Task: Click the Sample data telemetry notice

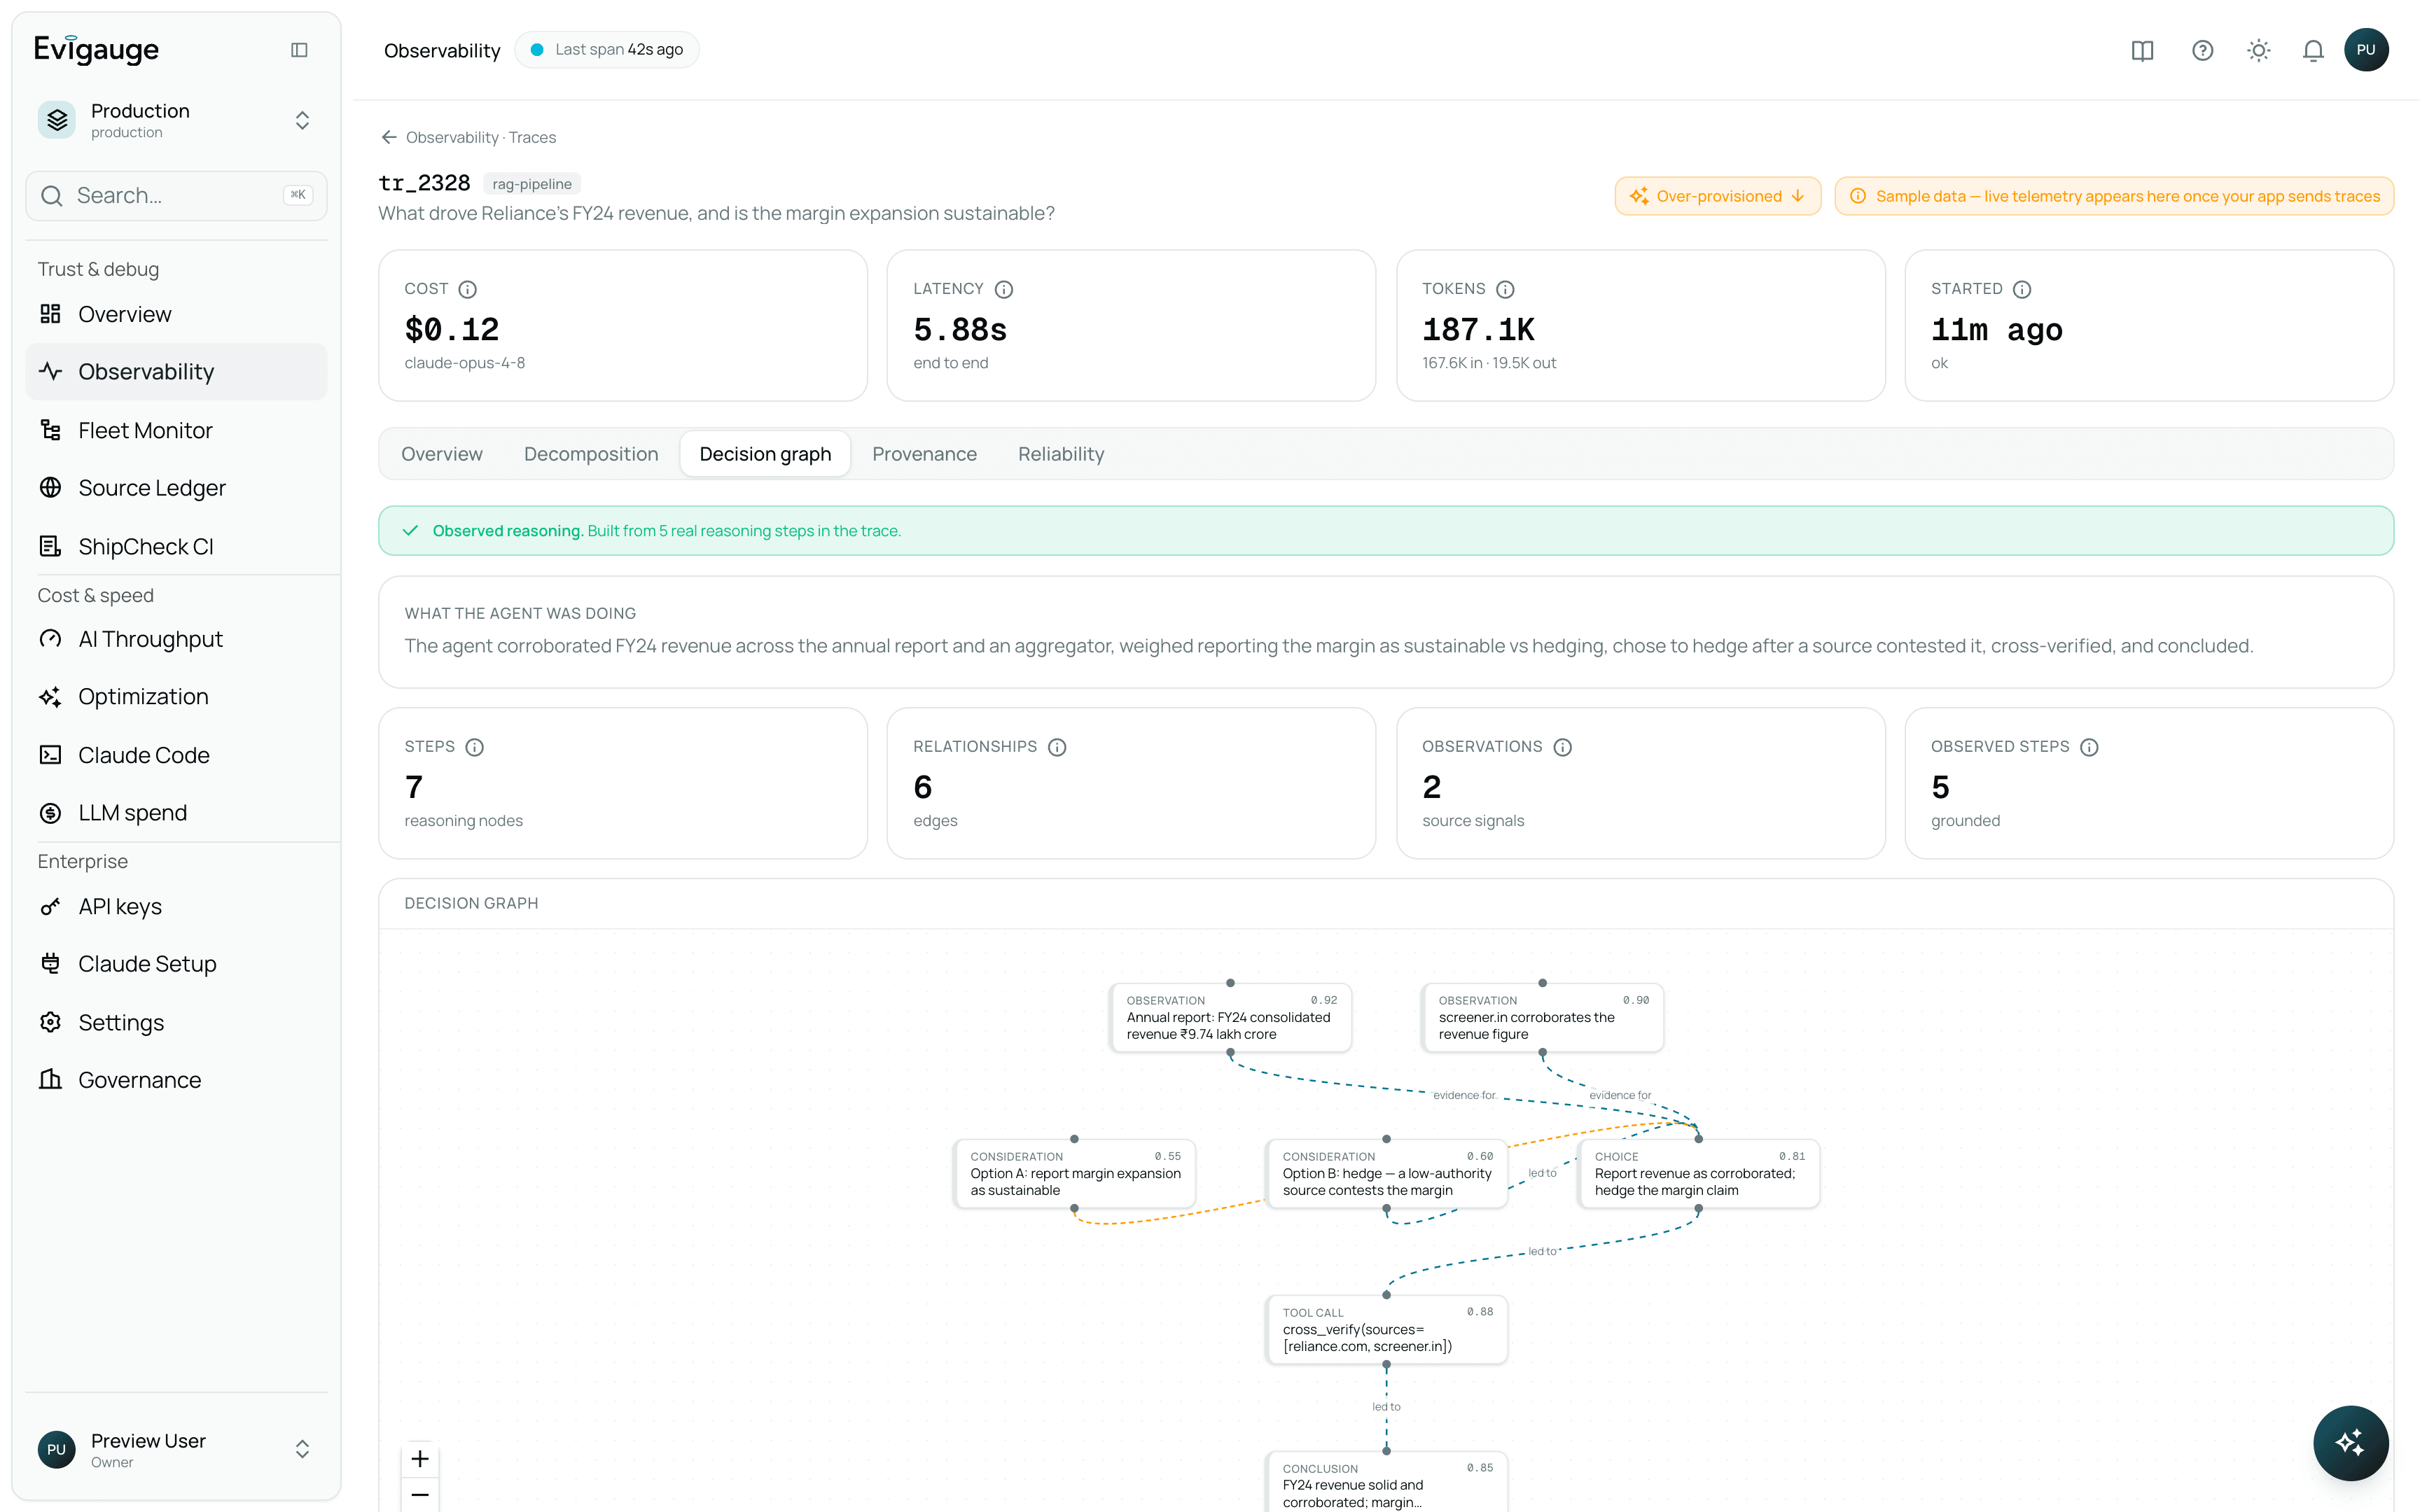Action: tap(2114, 196)
